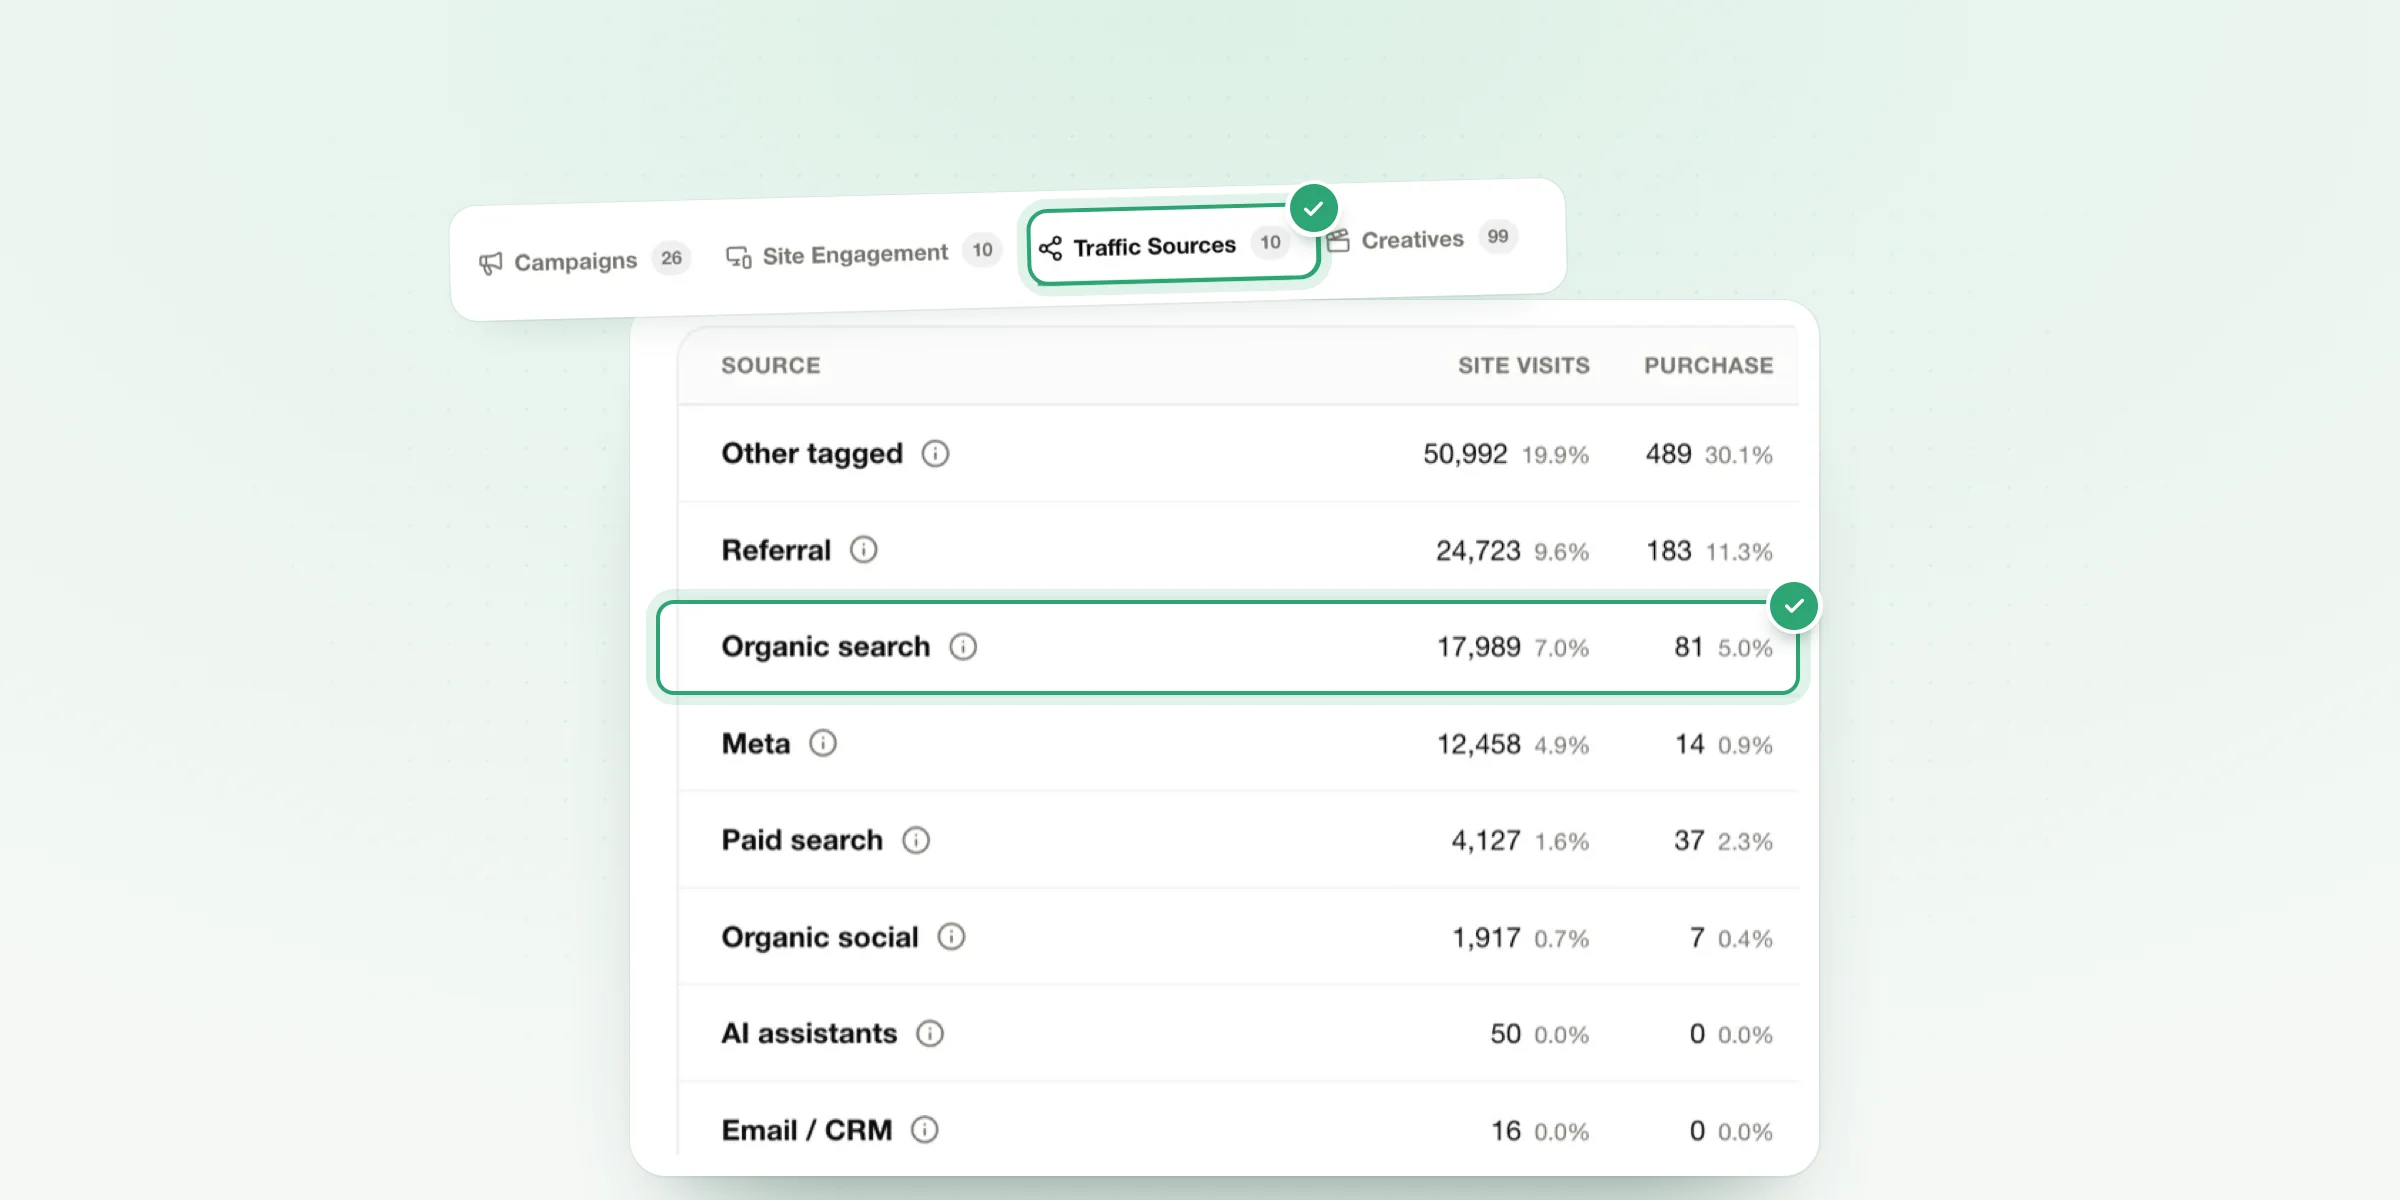Sort by the SOURCE column header

pyautogui.click(x=771, y=366)
